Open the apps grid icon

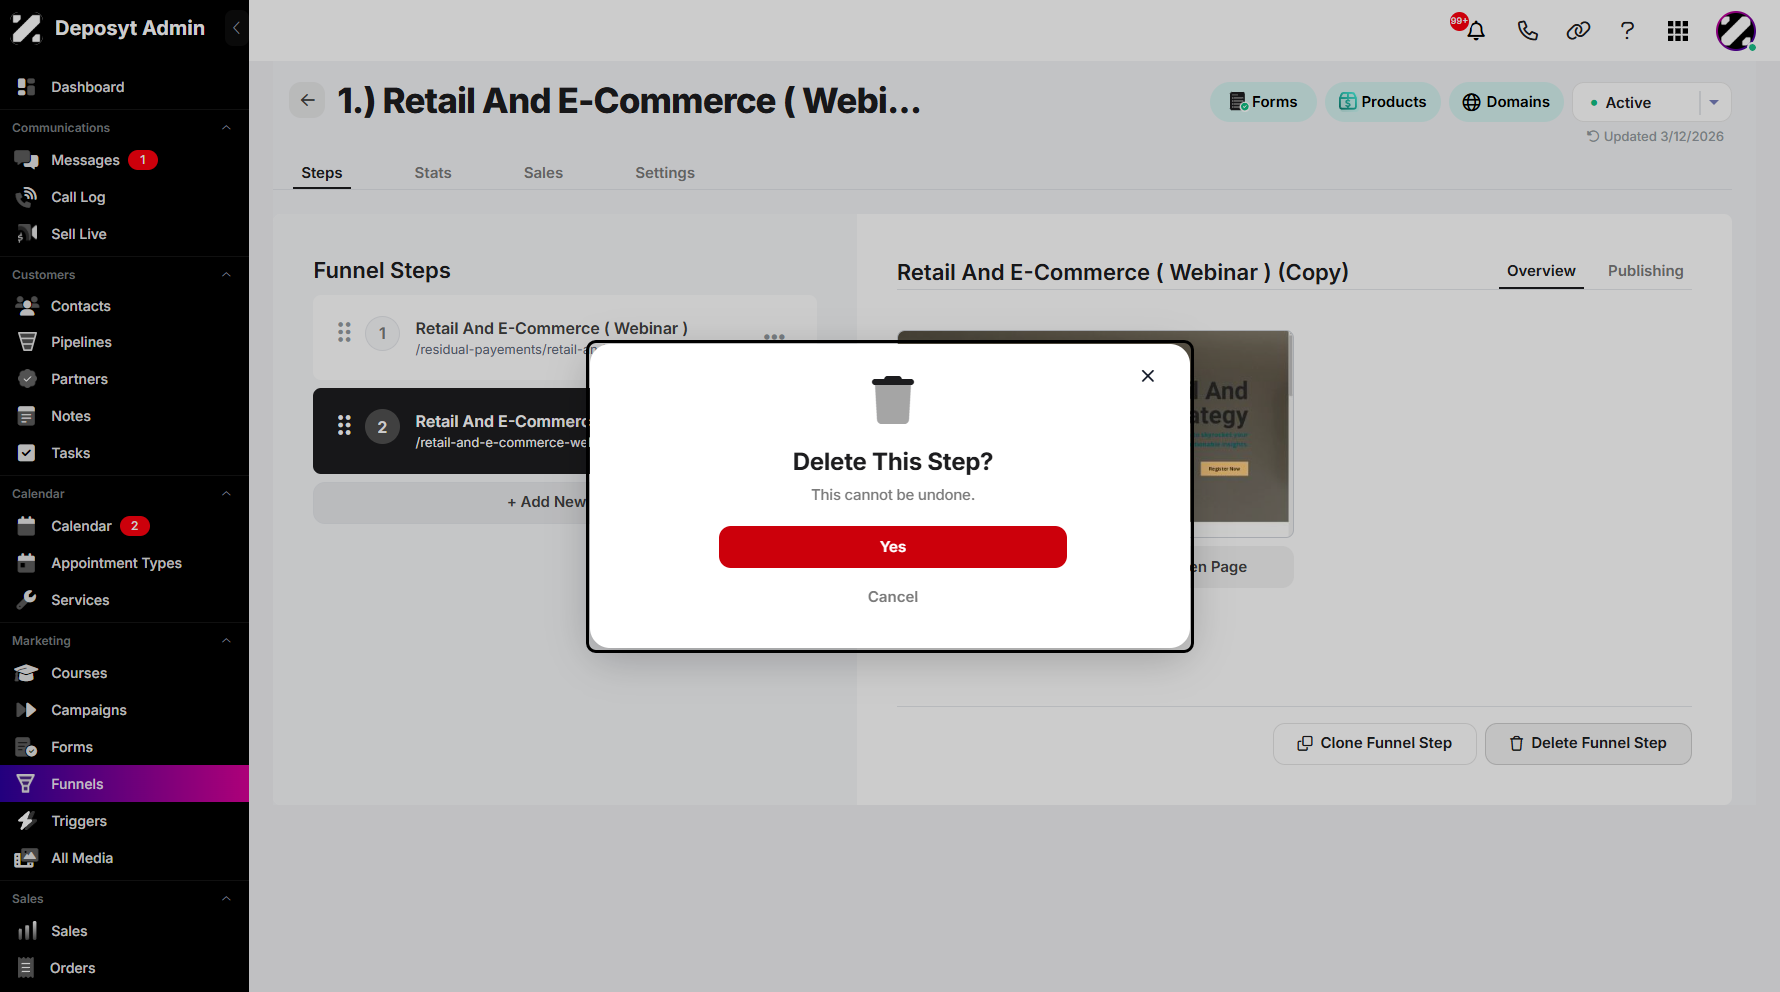[1678, 31]
